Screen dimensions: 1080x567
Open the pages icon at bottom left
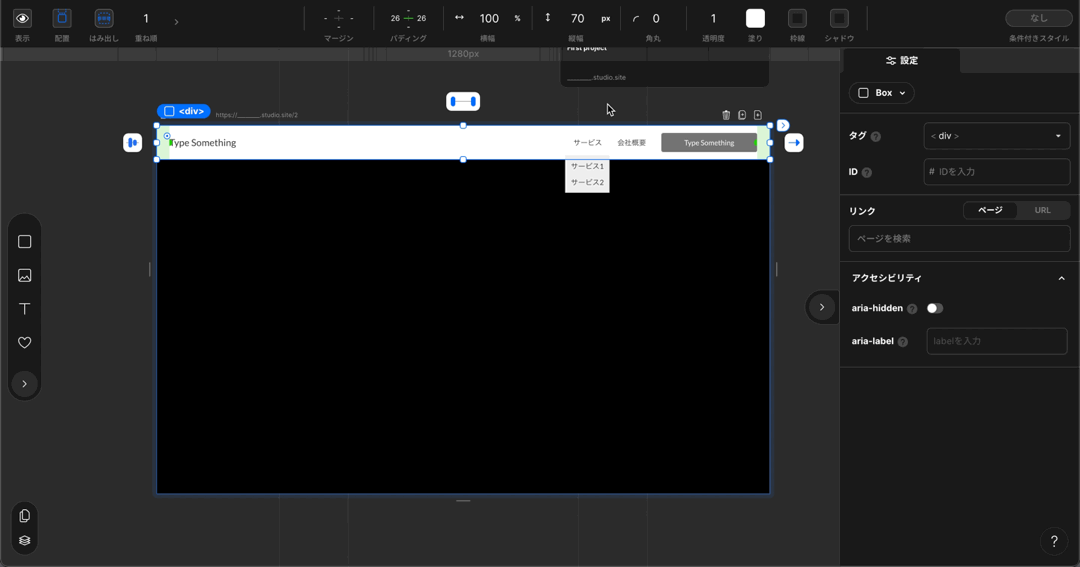pyautogui.click(x=24, y=516)
